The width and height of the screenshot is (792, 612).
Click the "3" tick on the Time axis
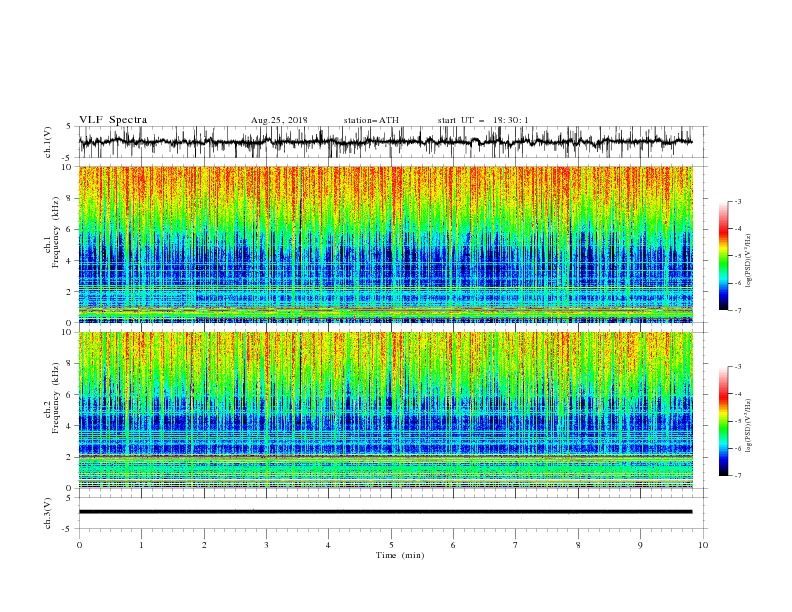(266, 545)
